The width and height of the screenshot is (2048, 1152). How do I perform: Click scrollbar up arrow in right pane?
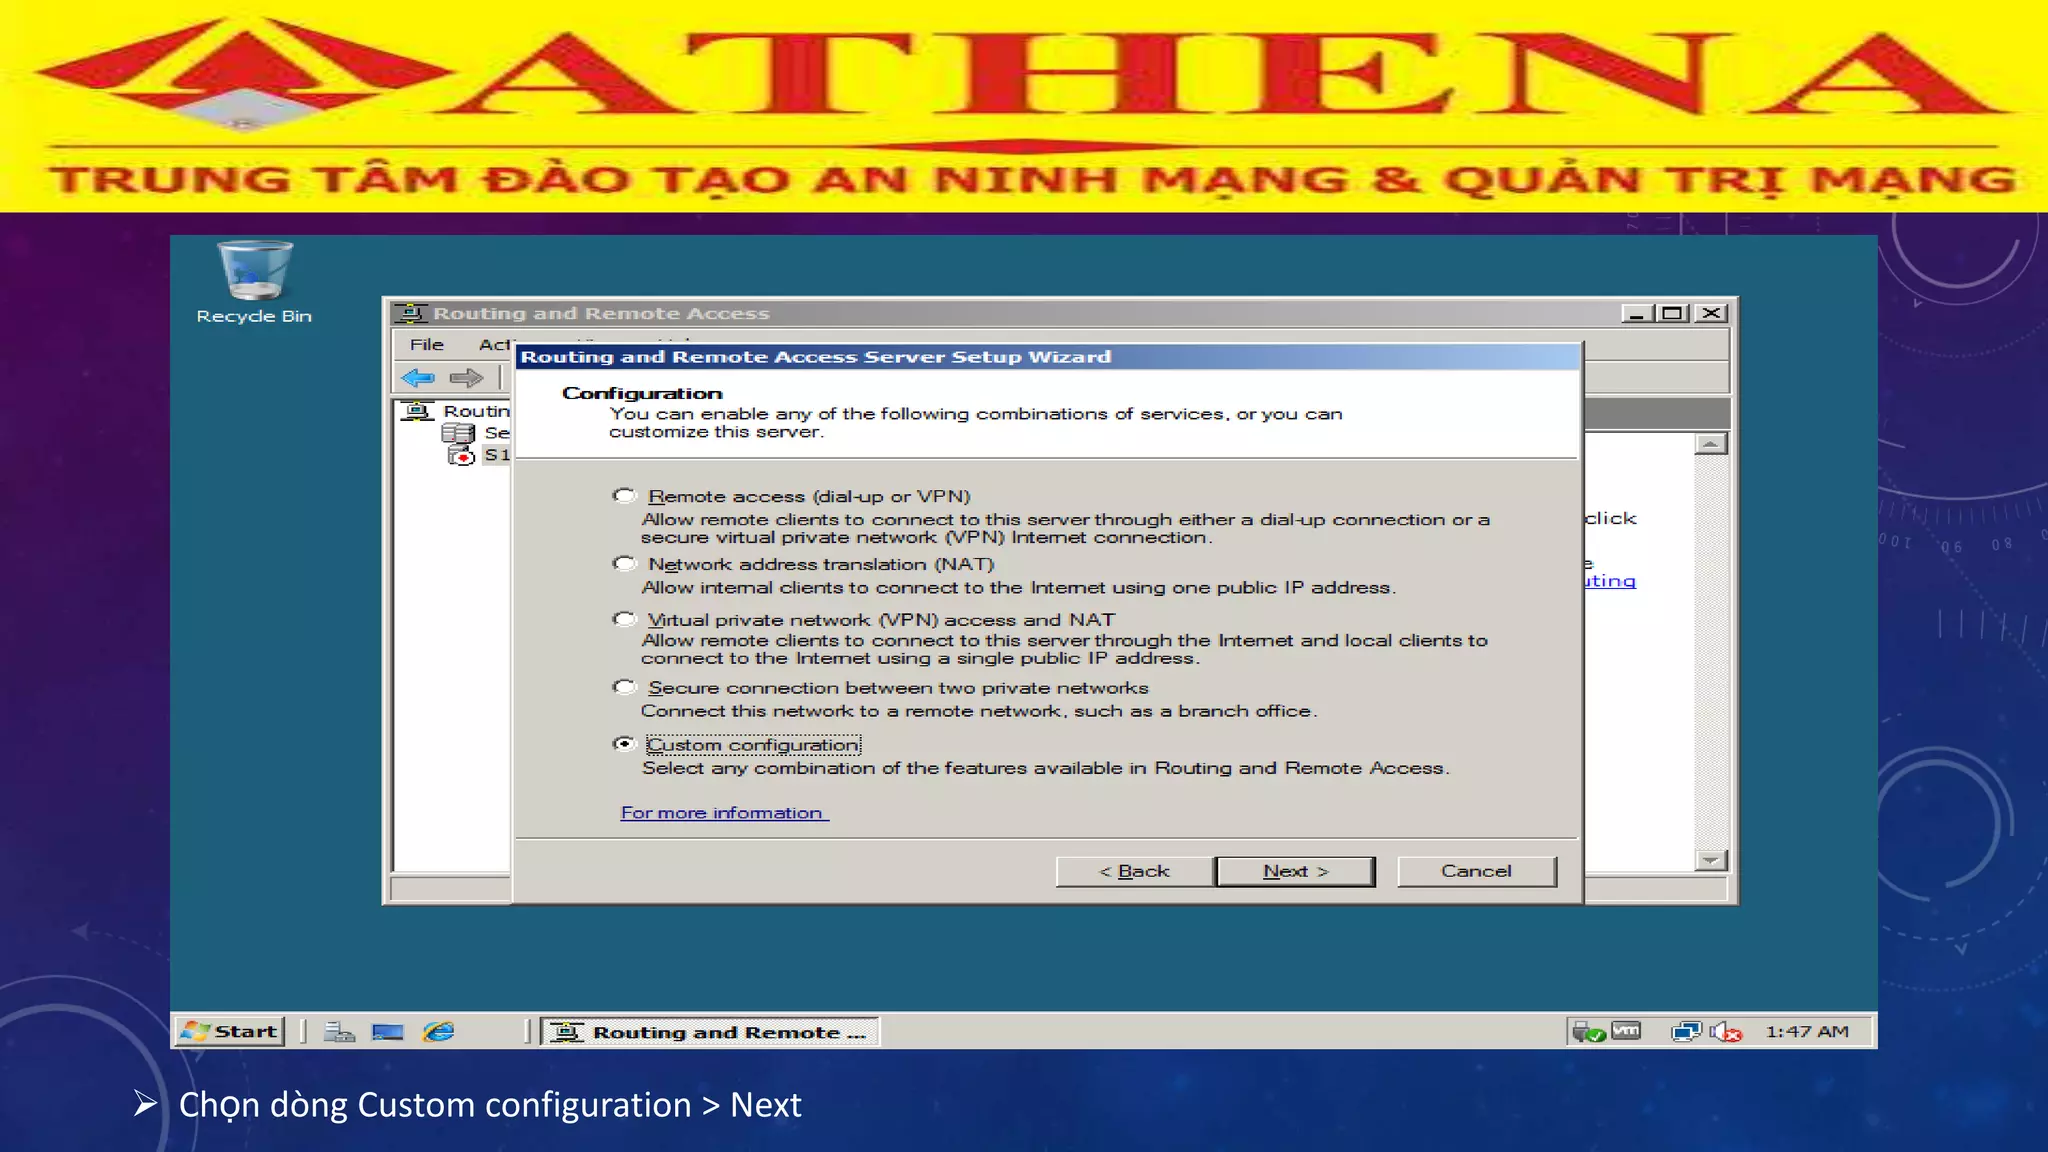click(1711, 444)
